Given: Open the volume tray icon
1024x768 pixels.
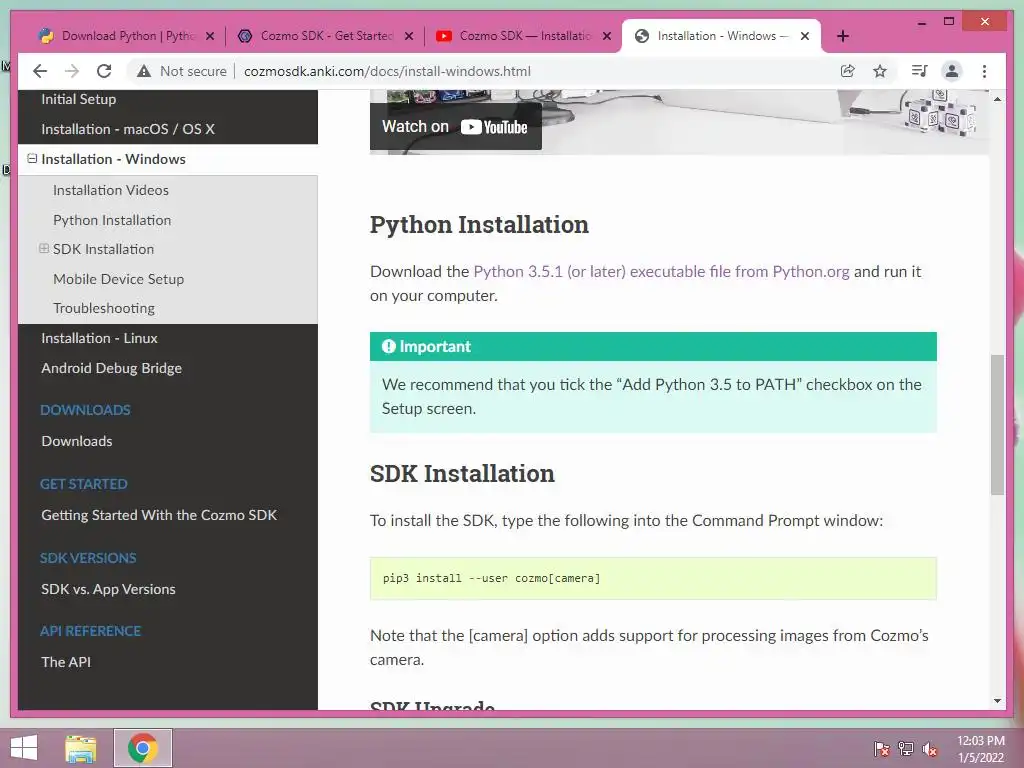Looking at the screenshot, I should click(x=930, y=749).
